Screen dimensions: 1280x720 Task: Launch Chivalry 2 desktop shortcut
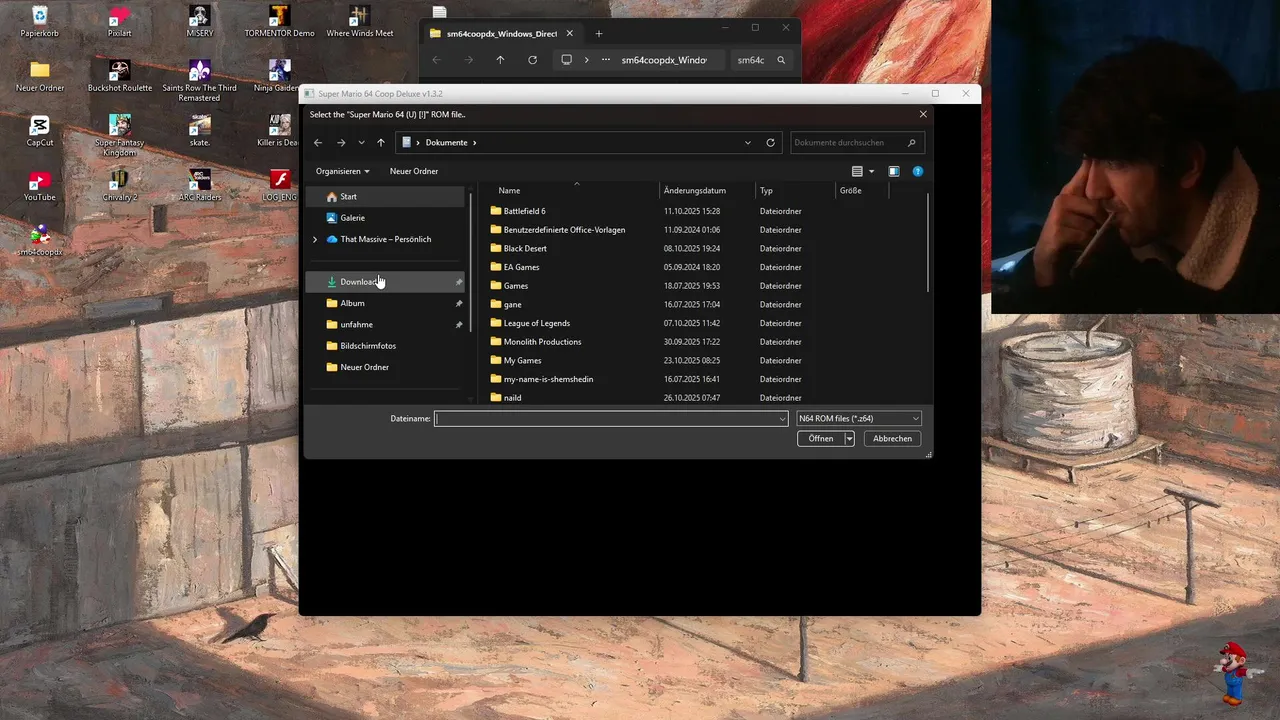click(x=119, y=186)
